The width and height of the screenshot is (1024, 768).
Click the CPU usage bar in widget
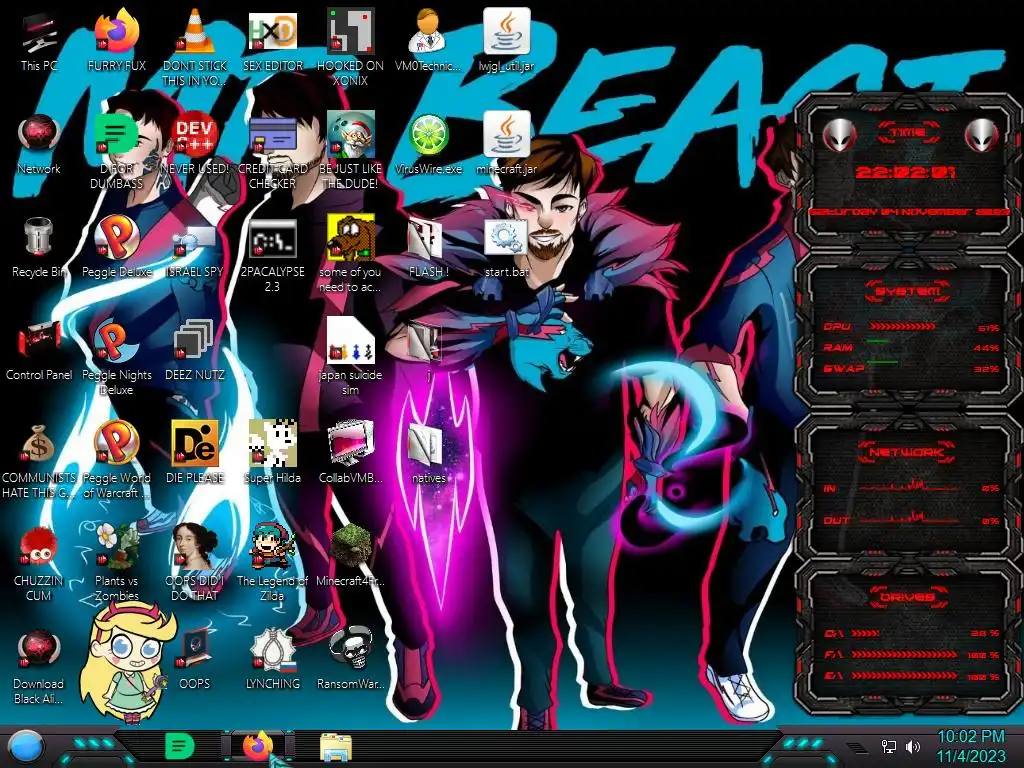point(903,326)
